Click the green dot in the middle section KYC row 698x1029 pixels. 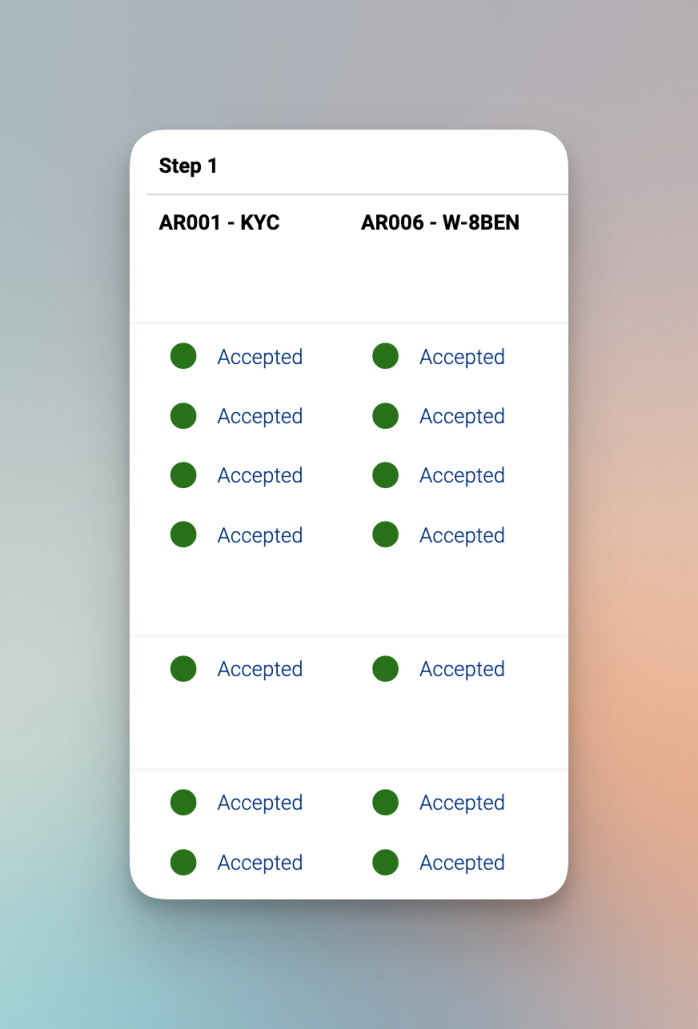[183, 668]
